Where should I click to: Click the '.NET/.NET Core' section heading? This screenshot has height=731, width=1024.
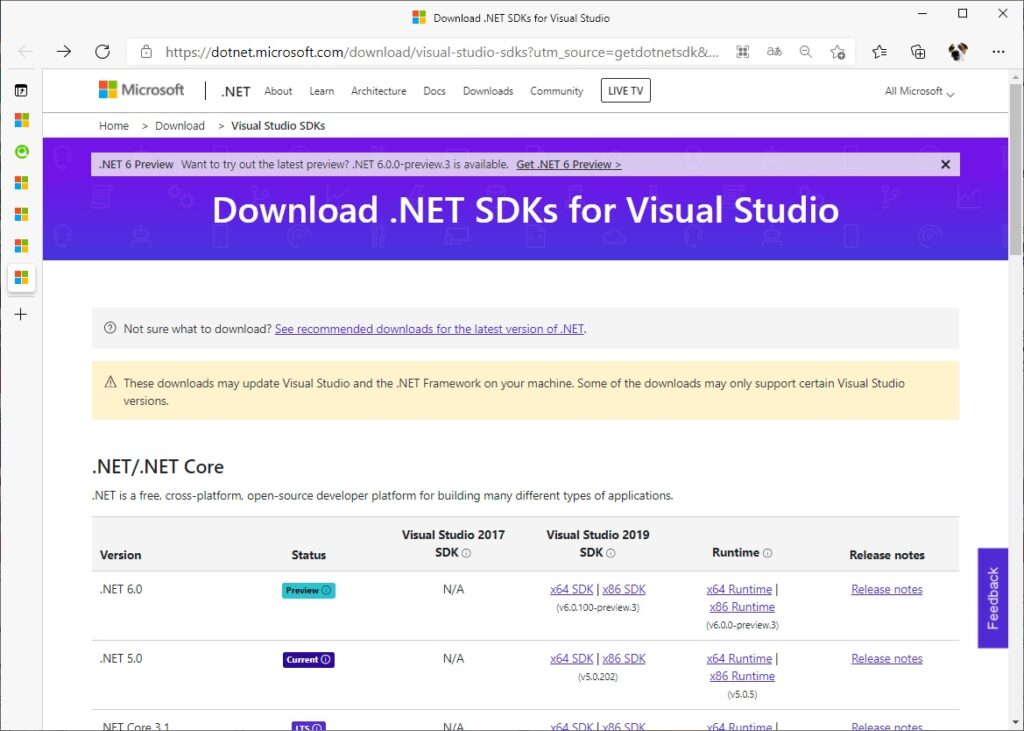158,466
